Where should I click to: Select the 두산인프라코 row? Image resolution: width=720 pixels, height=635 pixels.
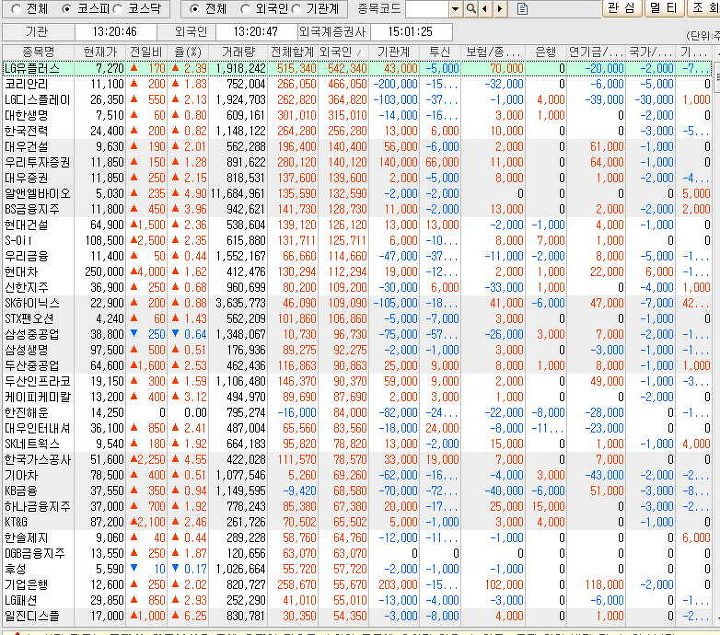357,381
